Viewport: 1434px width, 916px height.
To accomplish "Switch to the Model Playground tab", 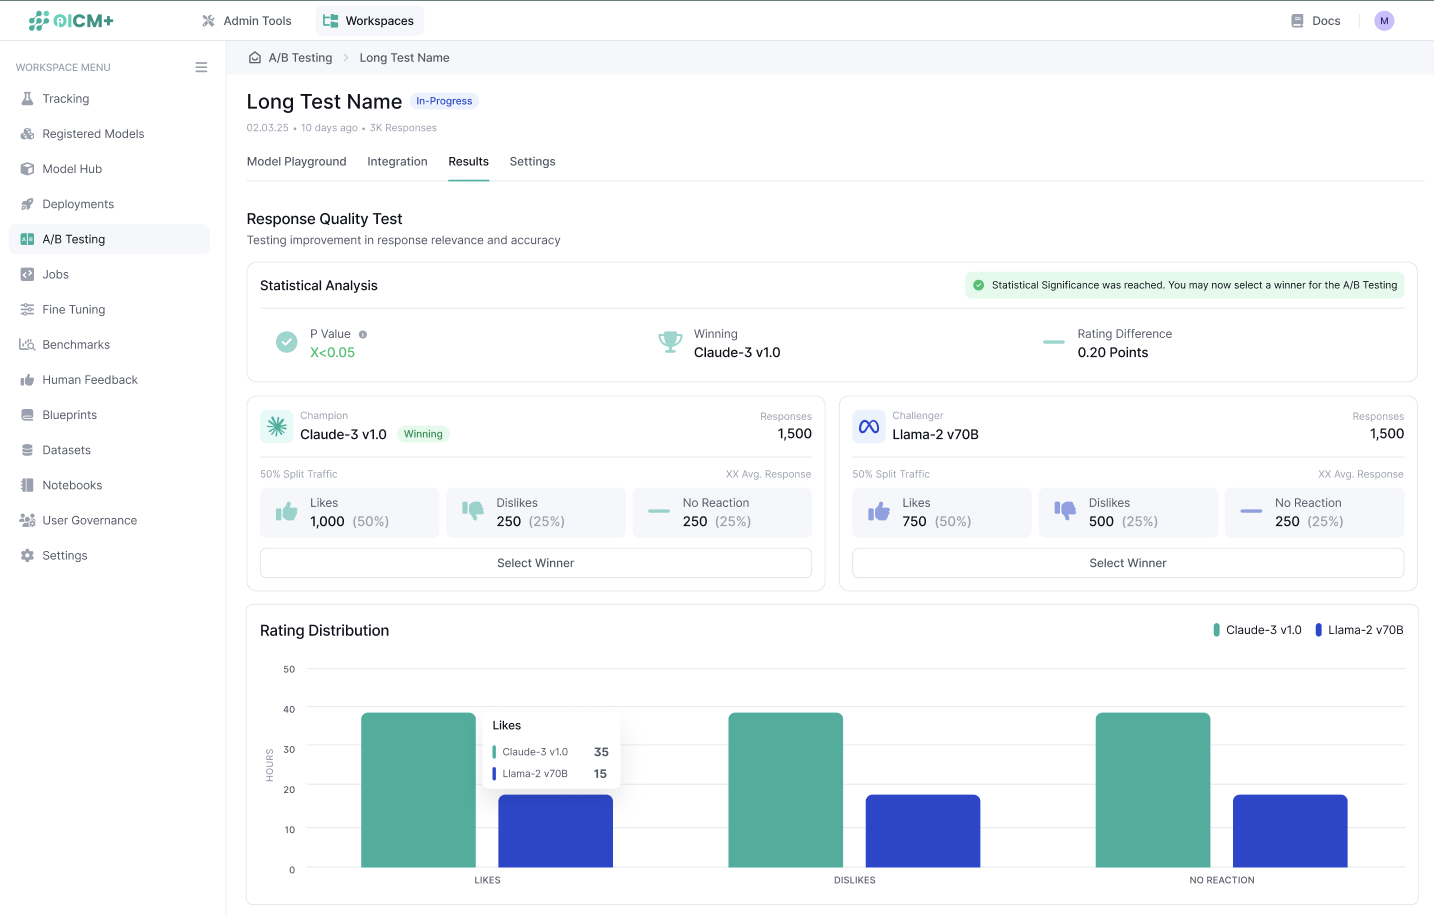I will pyautogui.click(x=296, y=162).
